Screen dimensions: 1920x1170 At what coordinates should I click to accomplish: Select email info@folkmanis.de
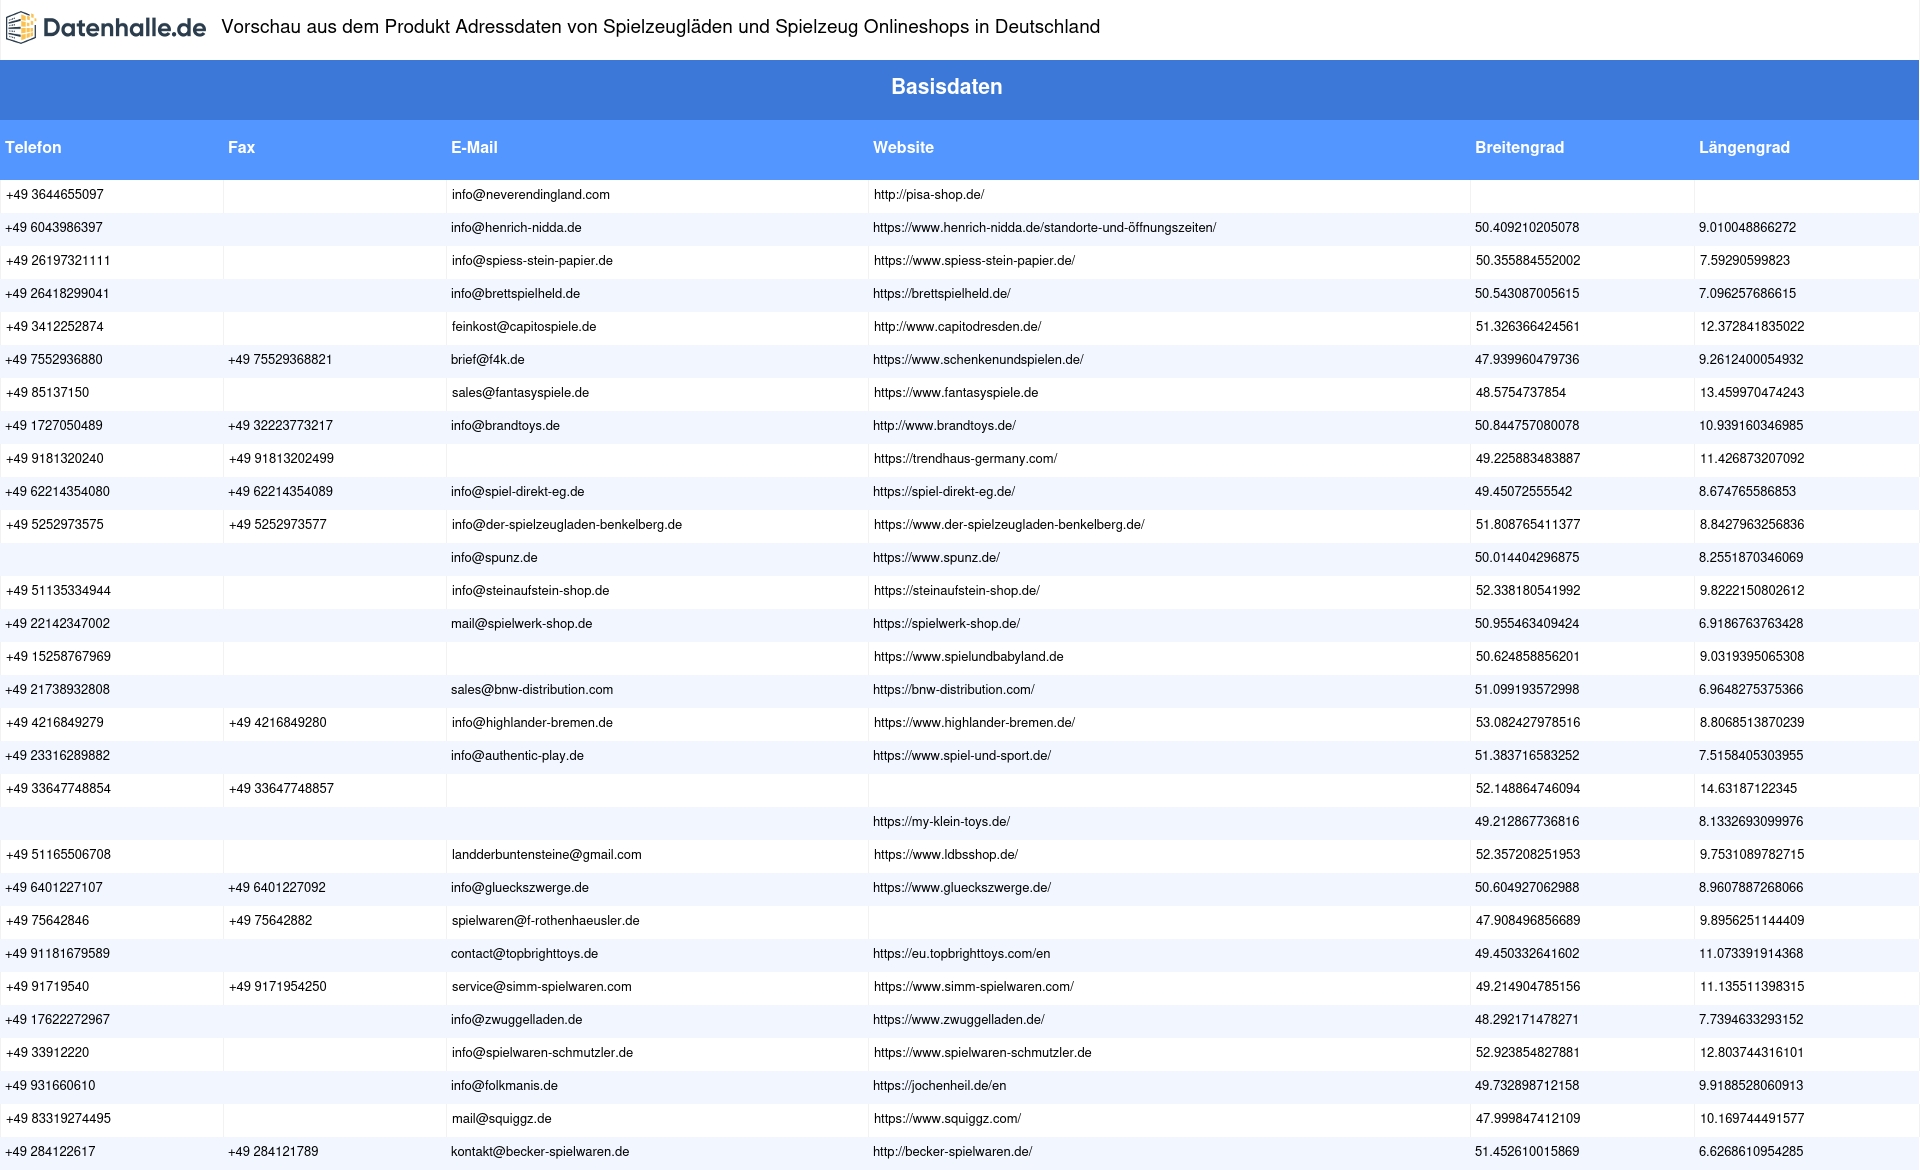click(x=504, y=1086)
